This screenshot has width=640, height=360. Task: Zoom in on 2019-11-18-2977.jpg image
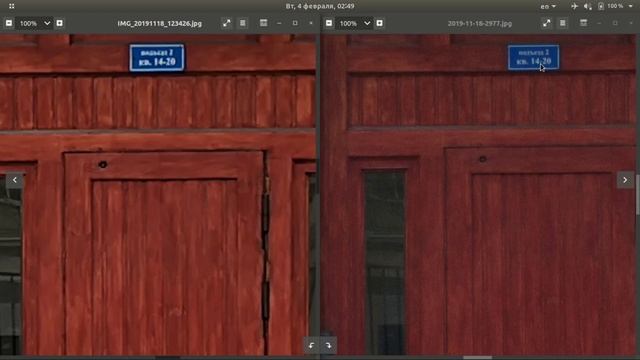[380, 23]
